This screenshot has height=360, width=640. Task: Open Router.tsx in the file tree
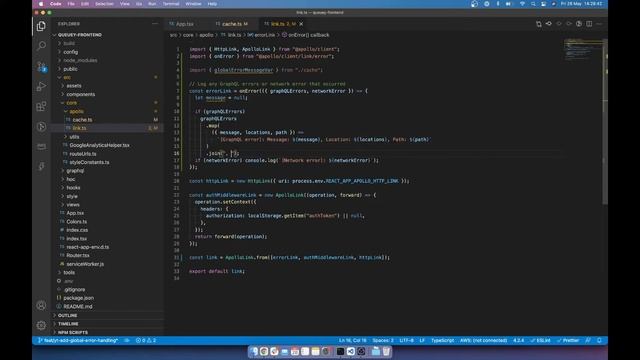pos(78,255)
